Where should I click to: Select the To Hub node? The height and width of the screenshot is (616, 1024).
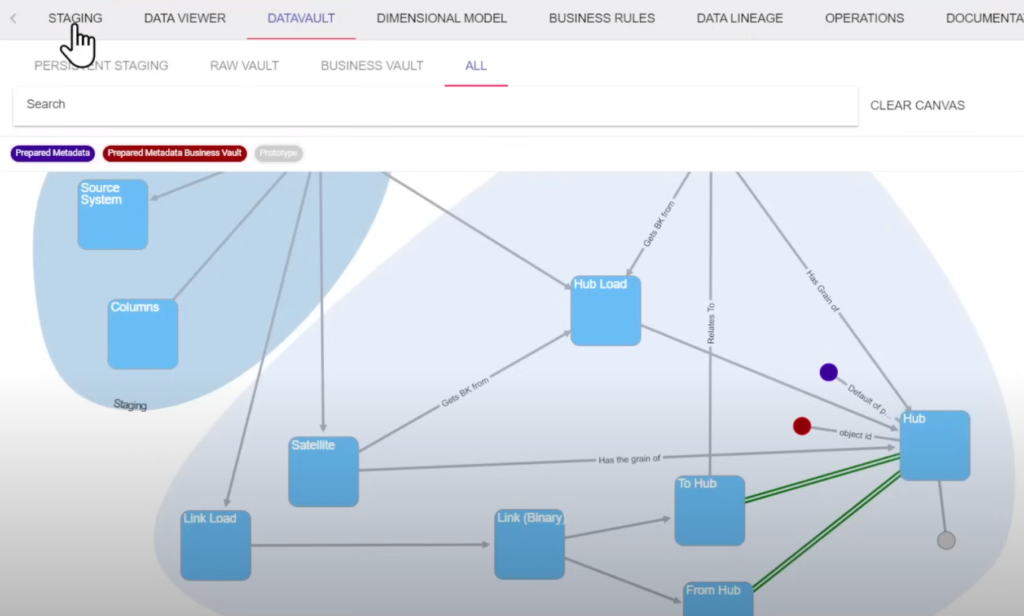click(709, 511)
